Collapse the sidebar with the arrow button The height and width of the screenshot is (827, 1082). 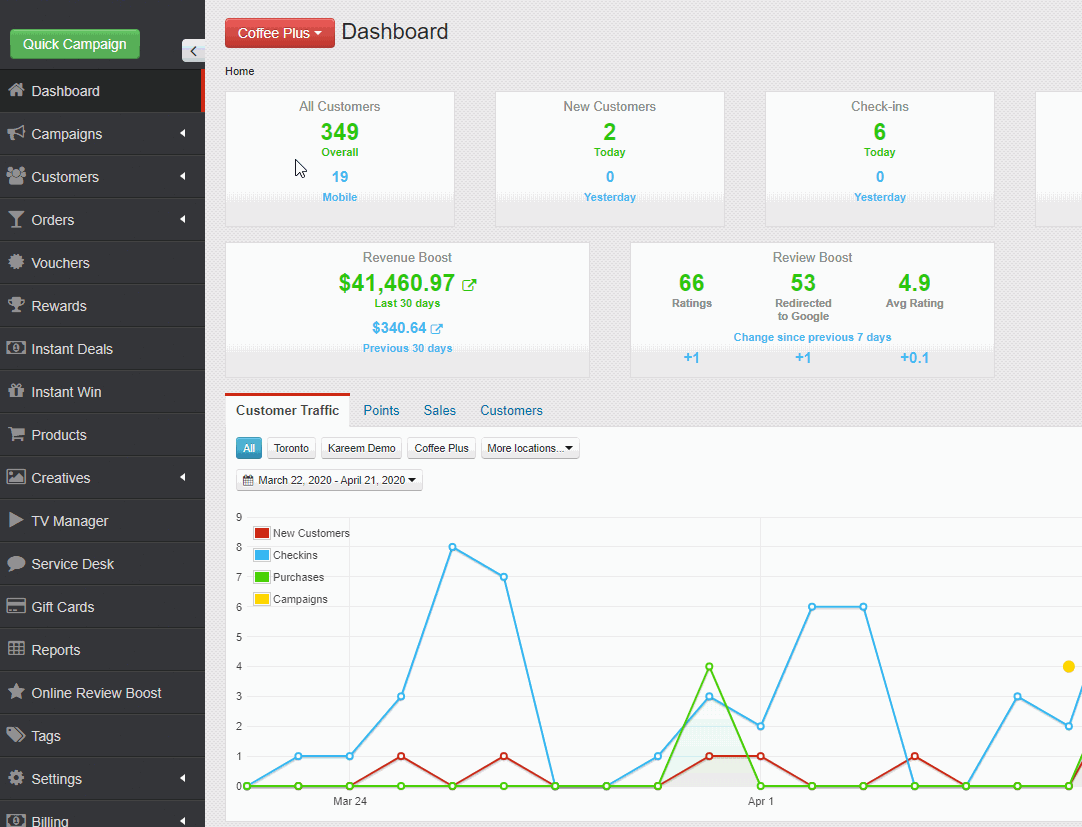[194, 51]
